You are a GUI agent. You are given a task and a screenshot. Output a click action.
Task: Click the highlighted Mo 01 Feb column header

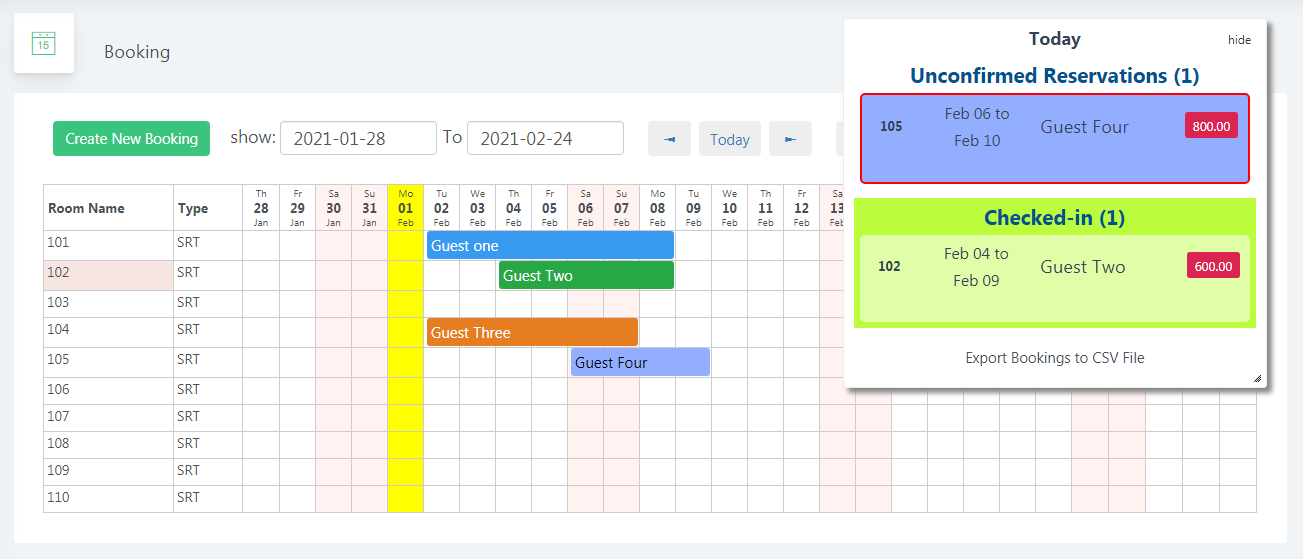[x=405, y=207]
